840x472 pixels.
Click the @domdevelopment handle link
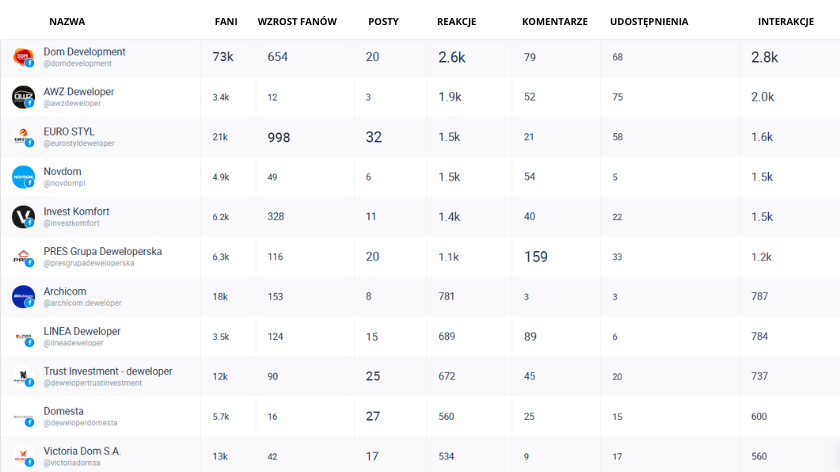click(78, 64)
